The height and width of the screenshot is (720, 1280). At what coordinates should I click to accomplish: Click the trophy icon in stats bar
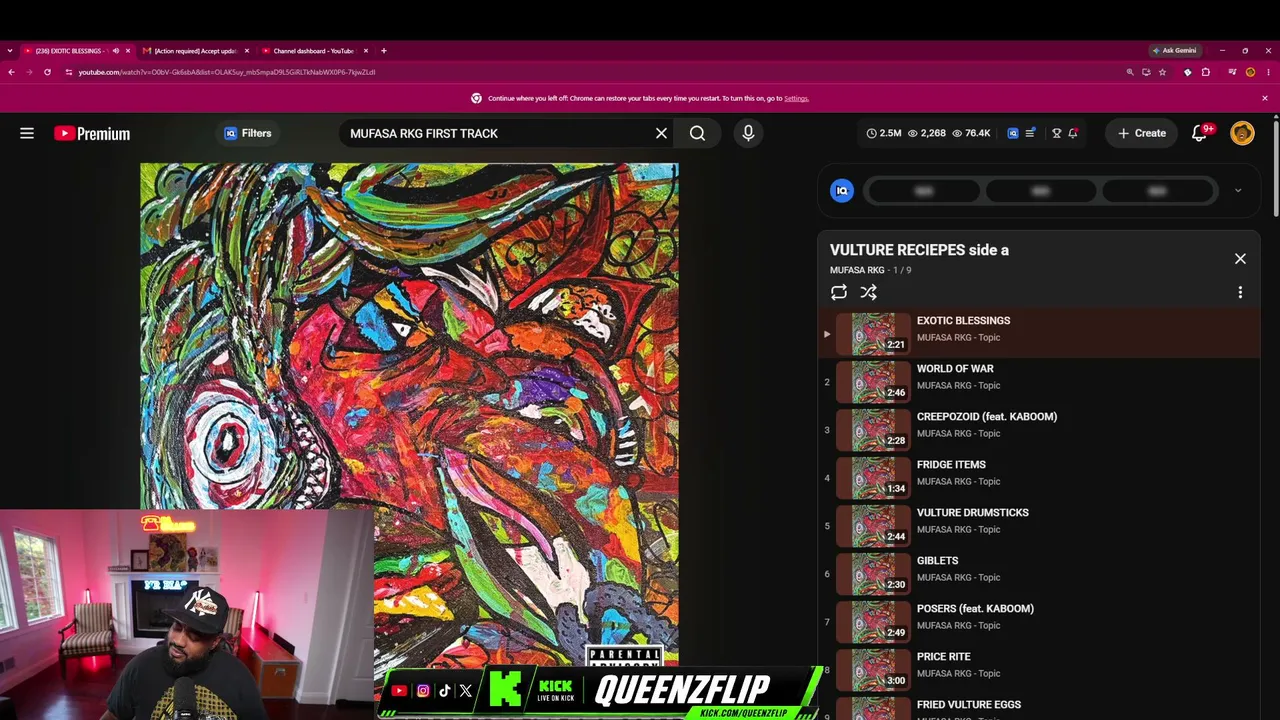(1056, 133)
